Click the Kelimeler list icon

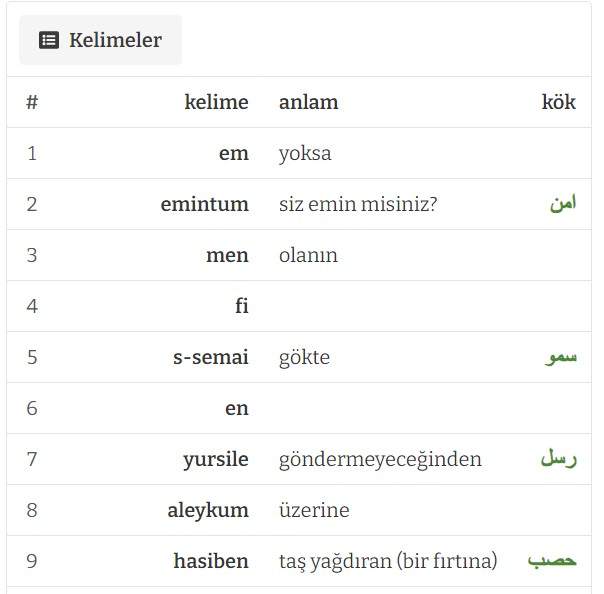point(49,40)
